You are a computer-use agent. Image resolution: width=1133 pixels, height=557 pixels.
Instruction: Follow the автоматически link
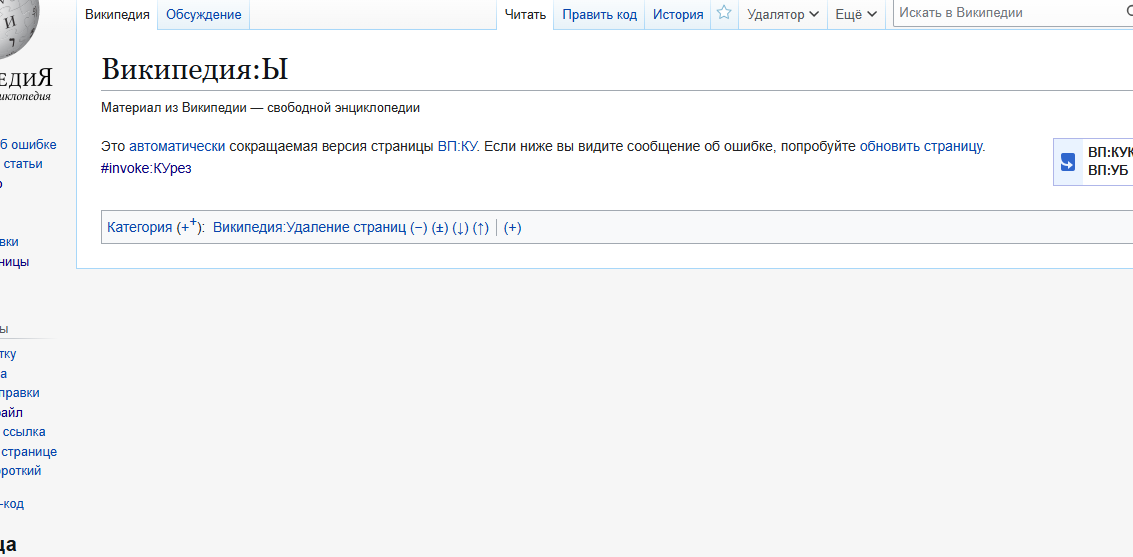point(177,147)
